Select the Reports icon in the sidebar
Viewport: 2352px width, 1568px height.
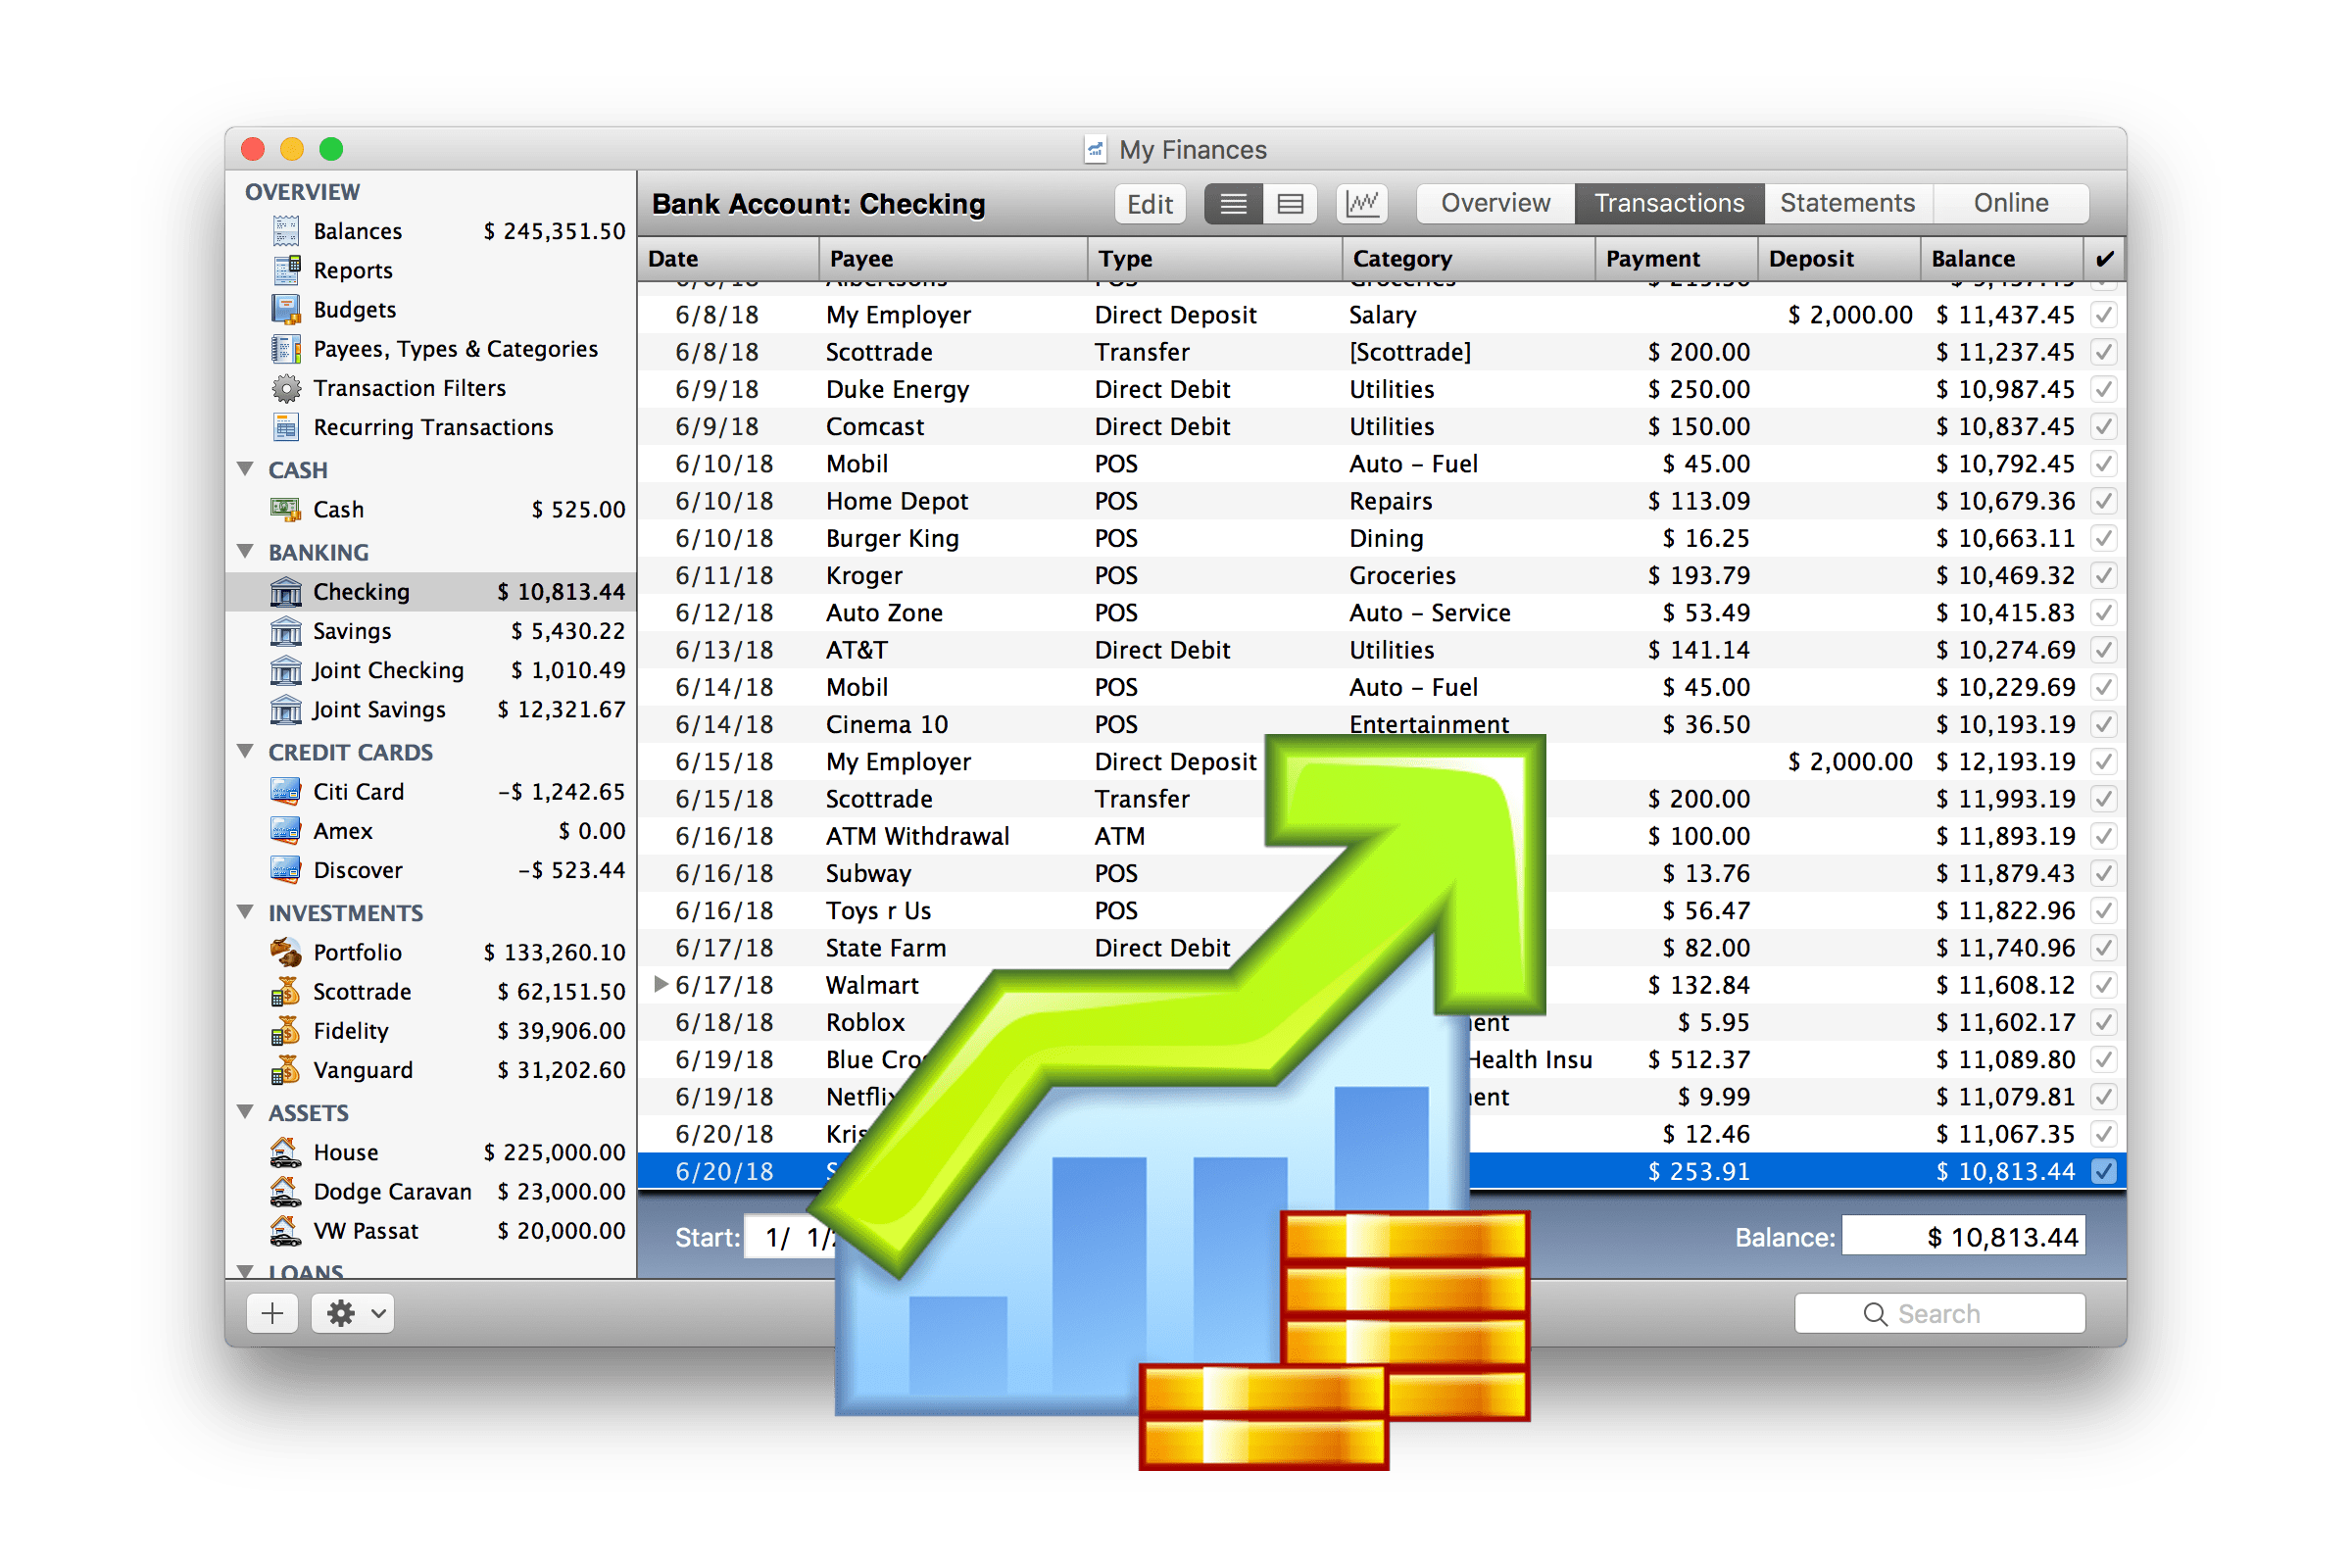coord(287,270)
